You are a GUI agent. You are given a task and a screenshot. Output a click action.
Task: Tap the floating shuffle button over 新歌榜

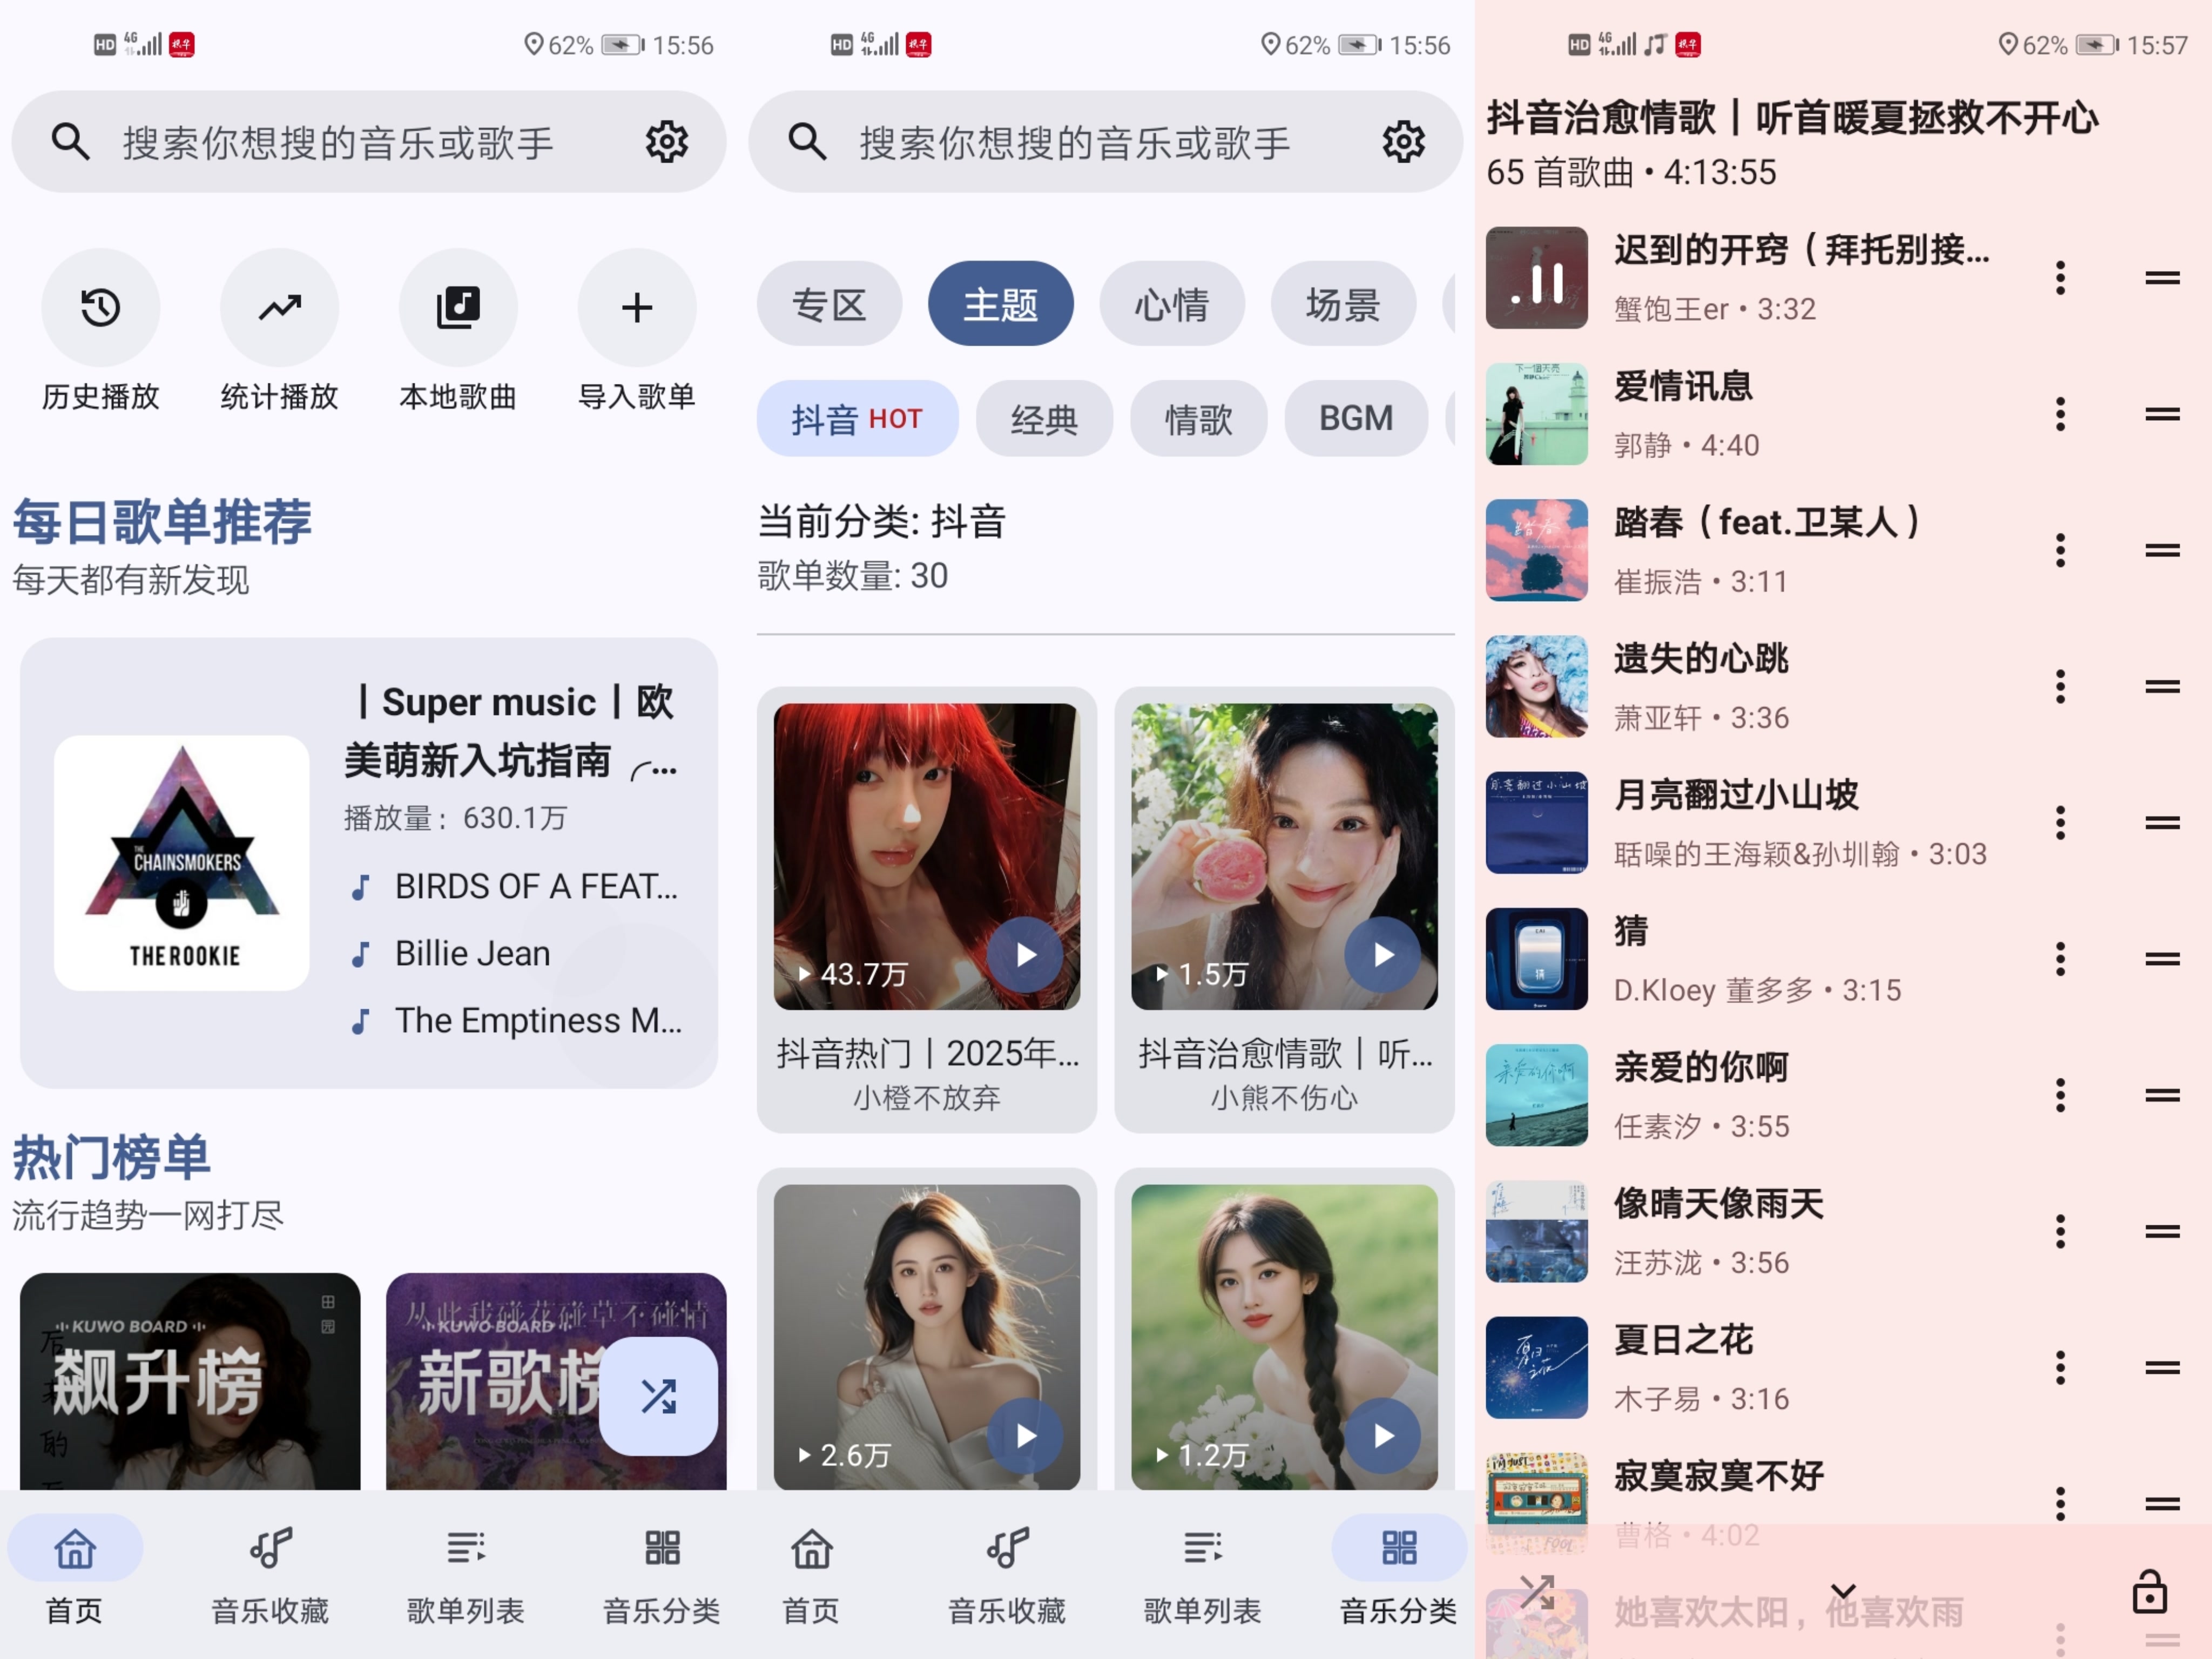tap(658, 1396)
